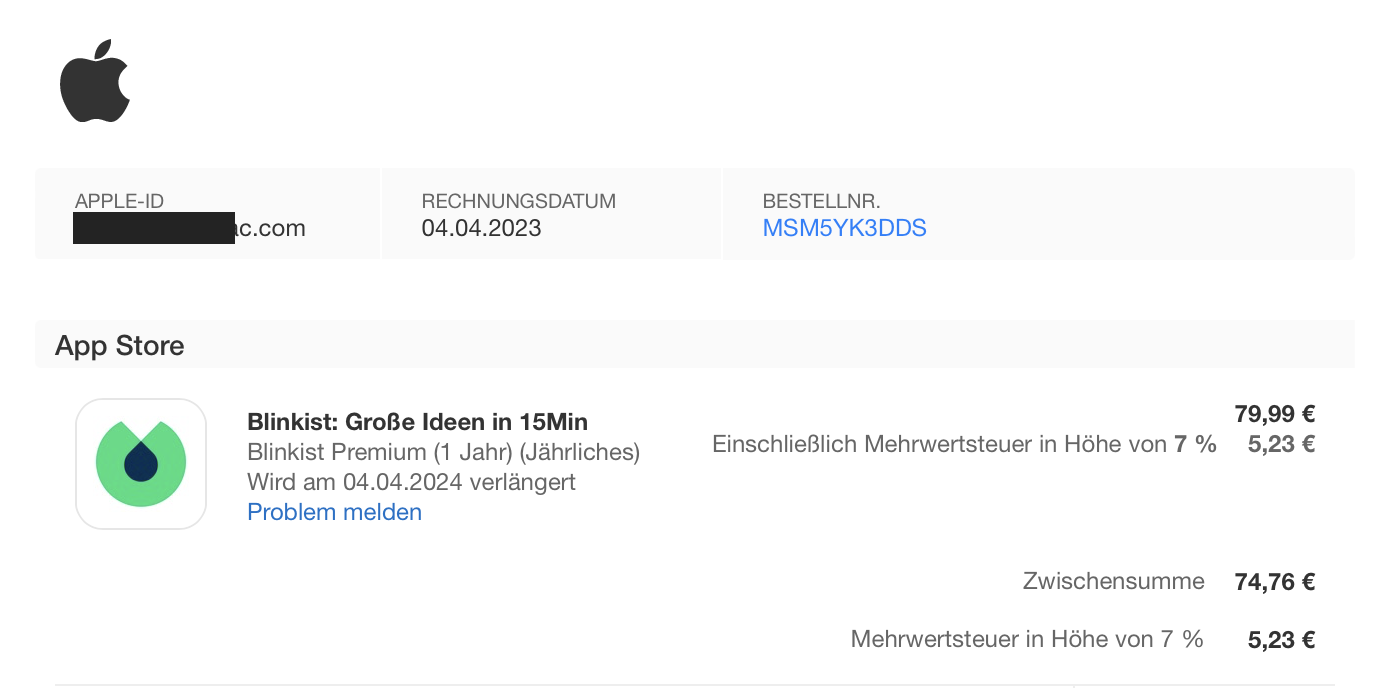Click the RECHNUNGSDATUM label
The height and width of the screenshot is (688, 1398).
click(518, 201)
